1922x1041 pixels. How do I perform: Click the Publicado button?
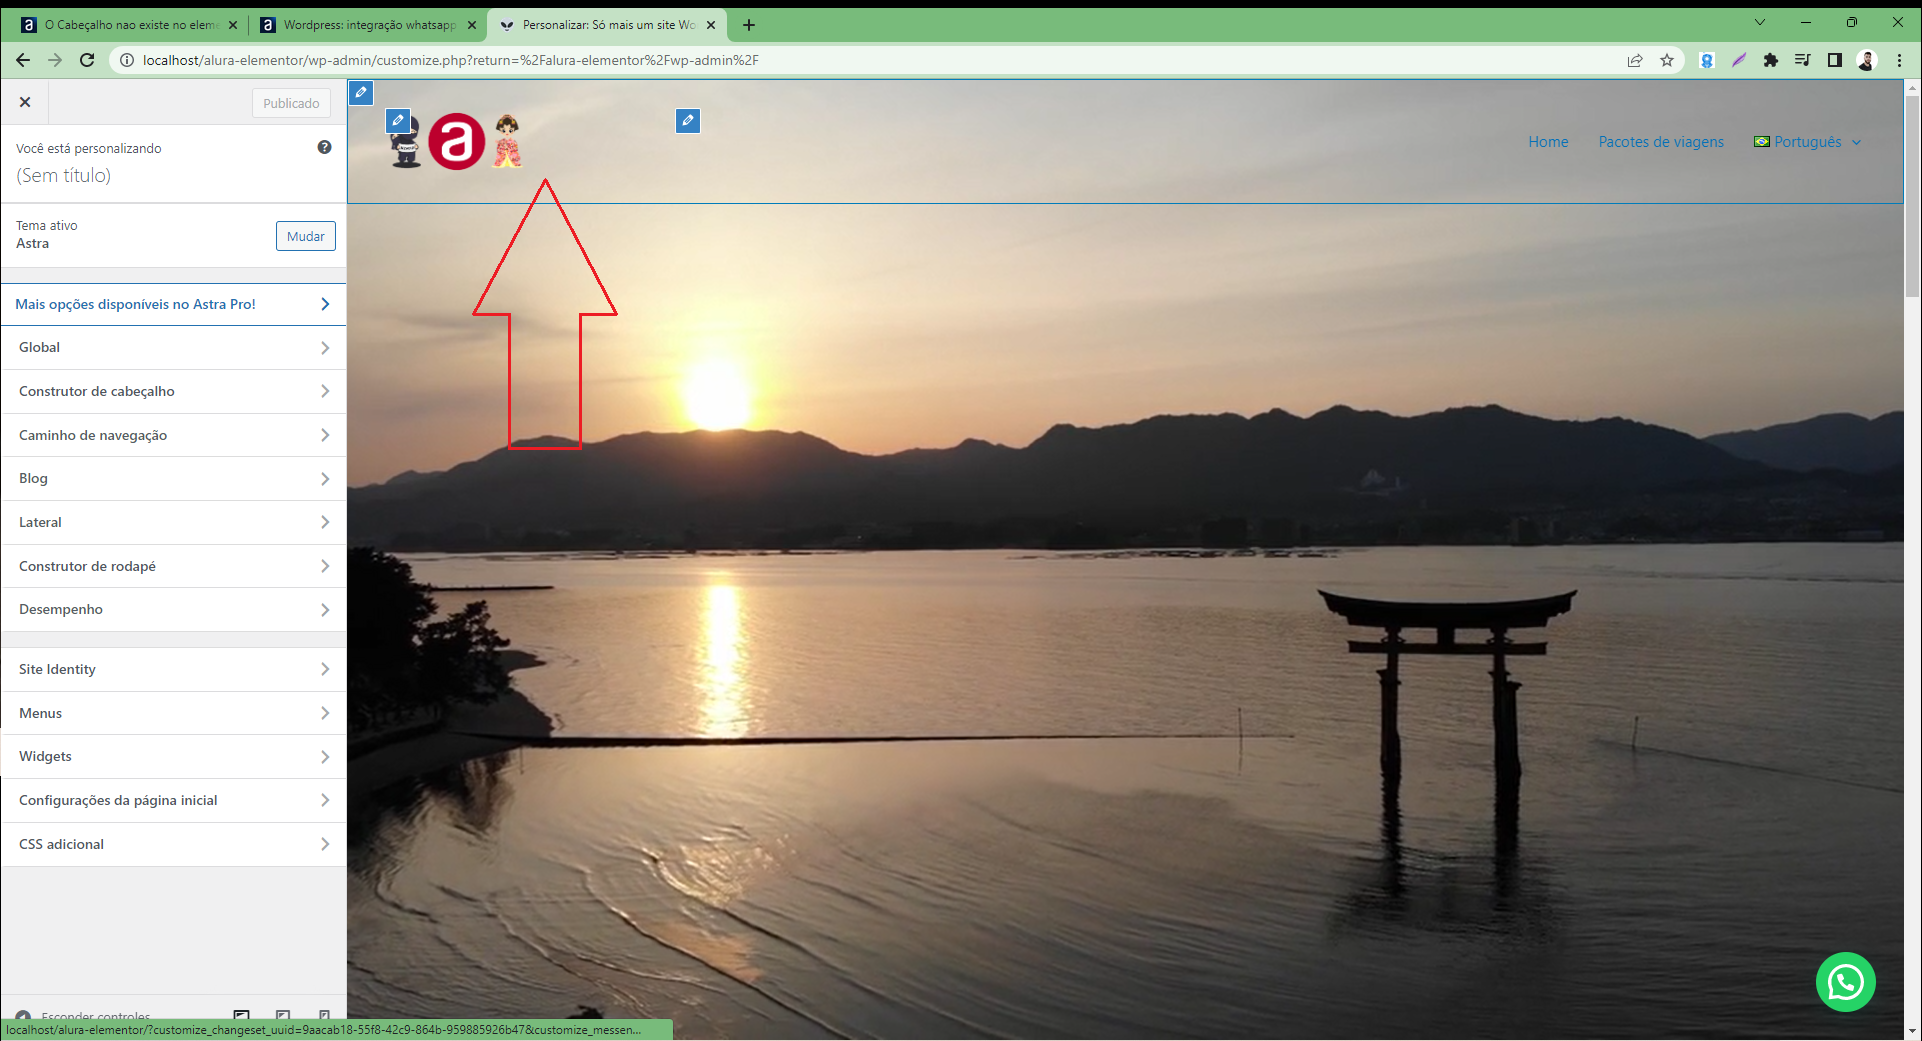click(291, 103)
